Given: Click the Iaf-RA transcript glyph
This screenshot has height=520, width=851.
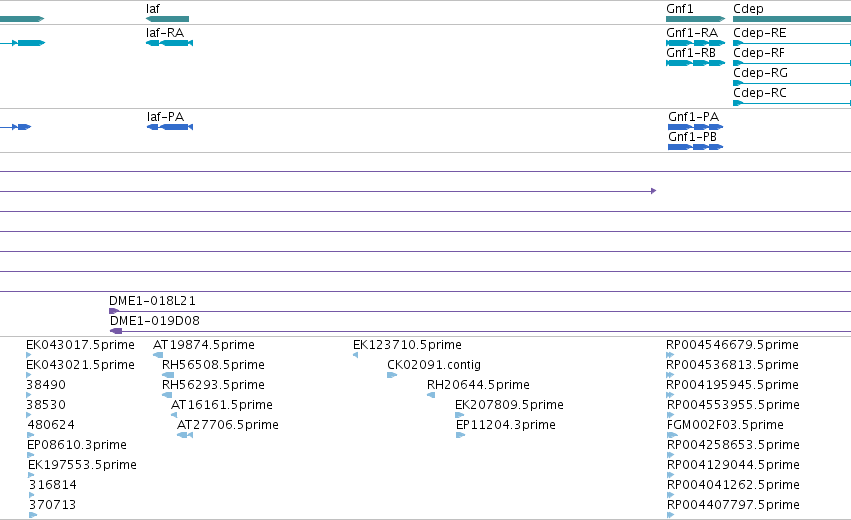Looking at the screenshot, I should click(169, 43).
